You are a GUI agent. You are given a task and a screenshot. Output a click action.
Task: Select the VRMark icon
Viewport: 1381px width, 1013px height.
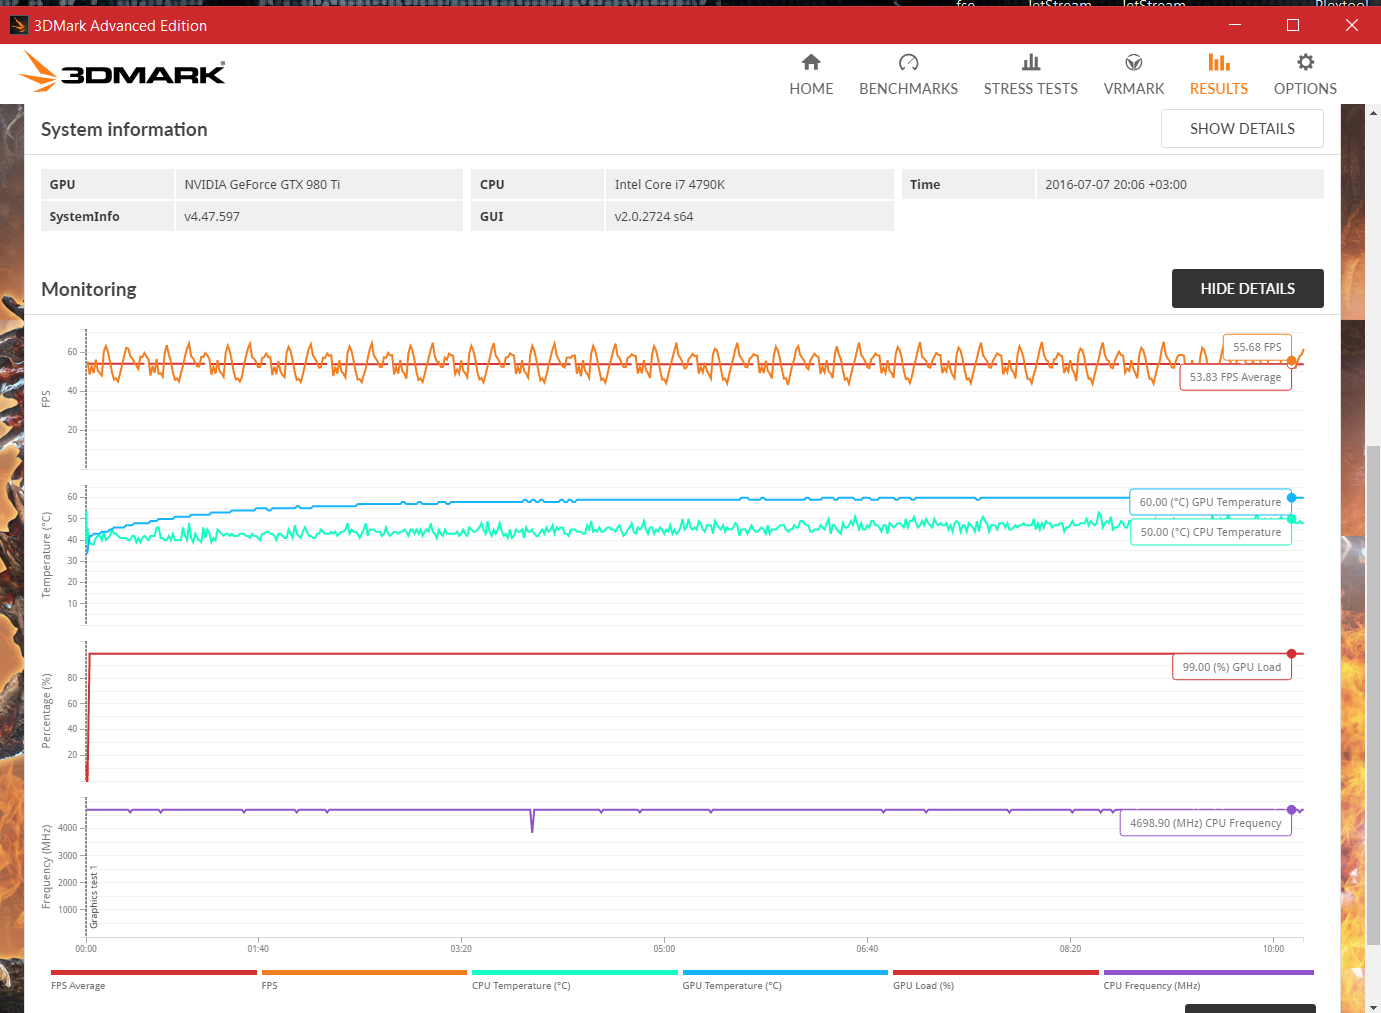coord(1134,63)
